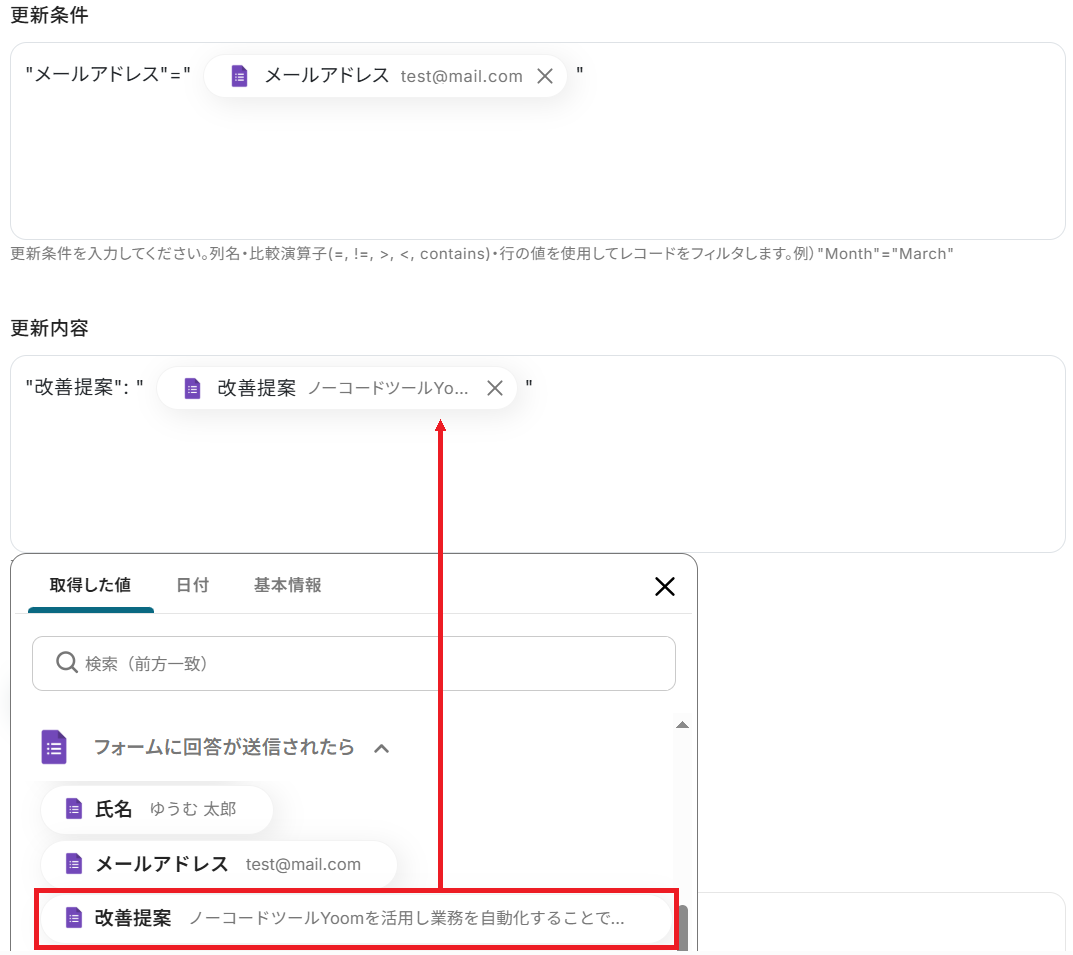The width and height of the screenshot is (1073, 955).
Task: Open the 日付 tab
Action: (x=192, y=585)
